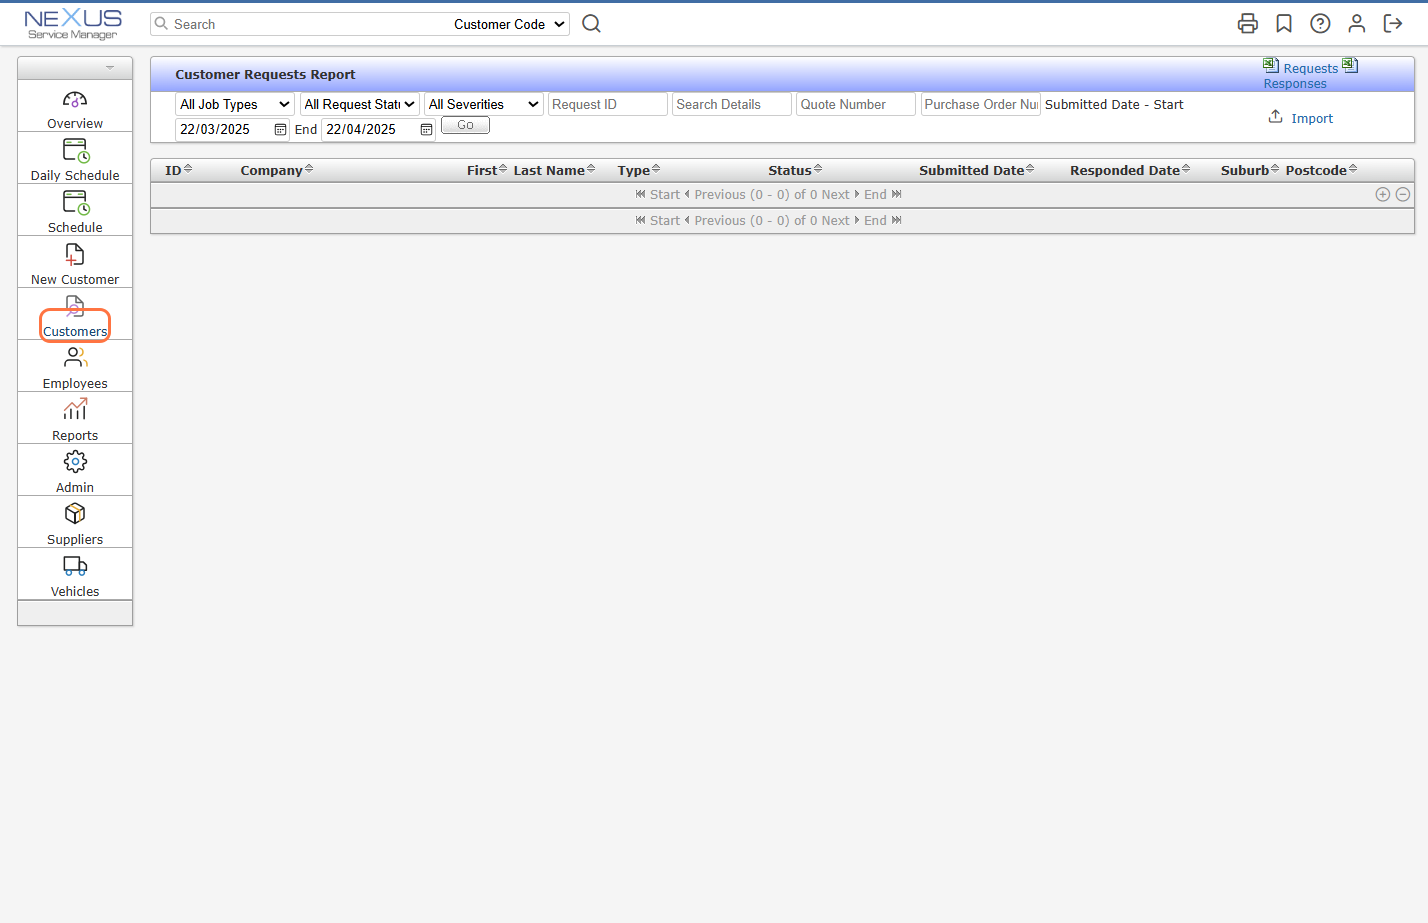The height and width of the screenshot is (923, 1428).
Task: Click the Excel icon right of Requests link
Action: pyautogui.click(x=1350, y=65)
